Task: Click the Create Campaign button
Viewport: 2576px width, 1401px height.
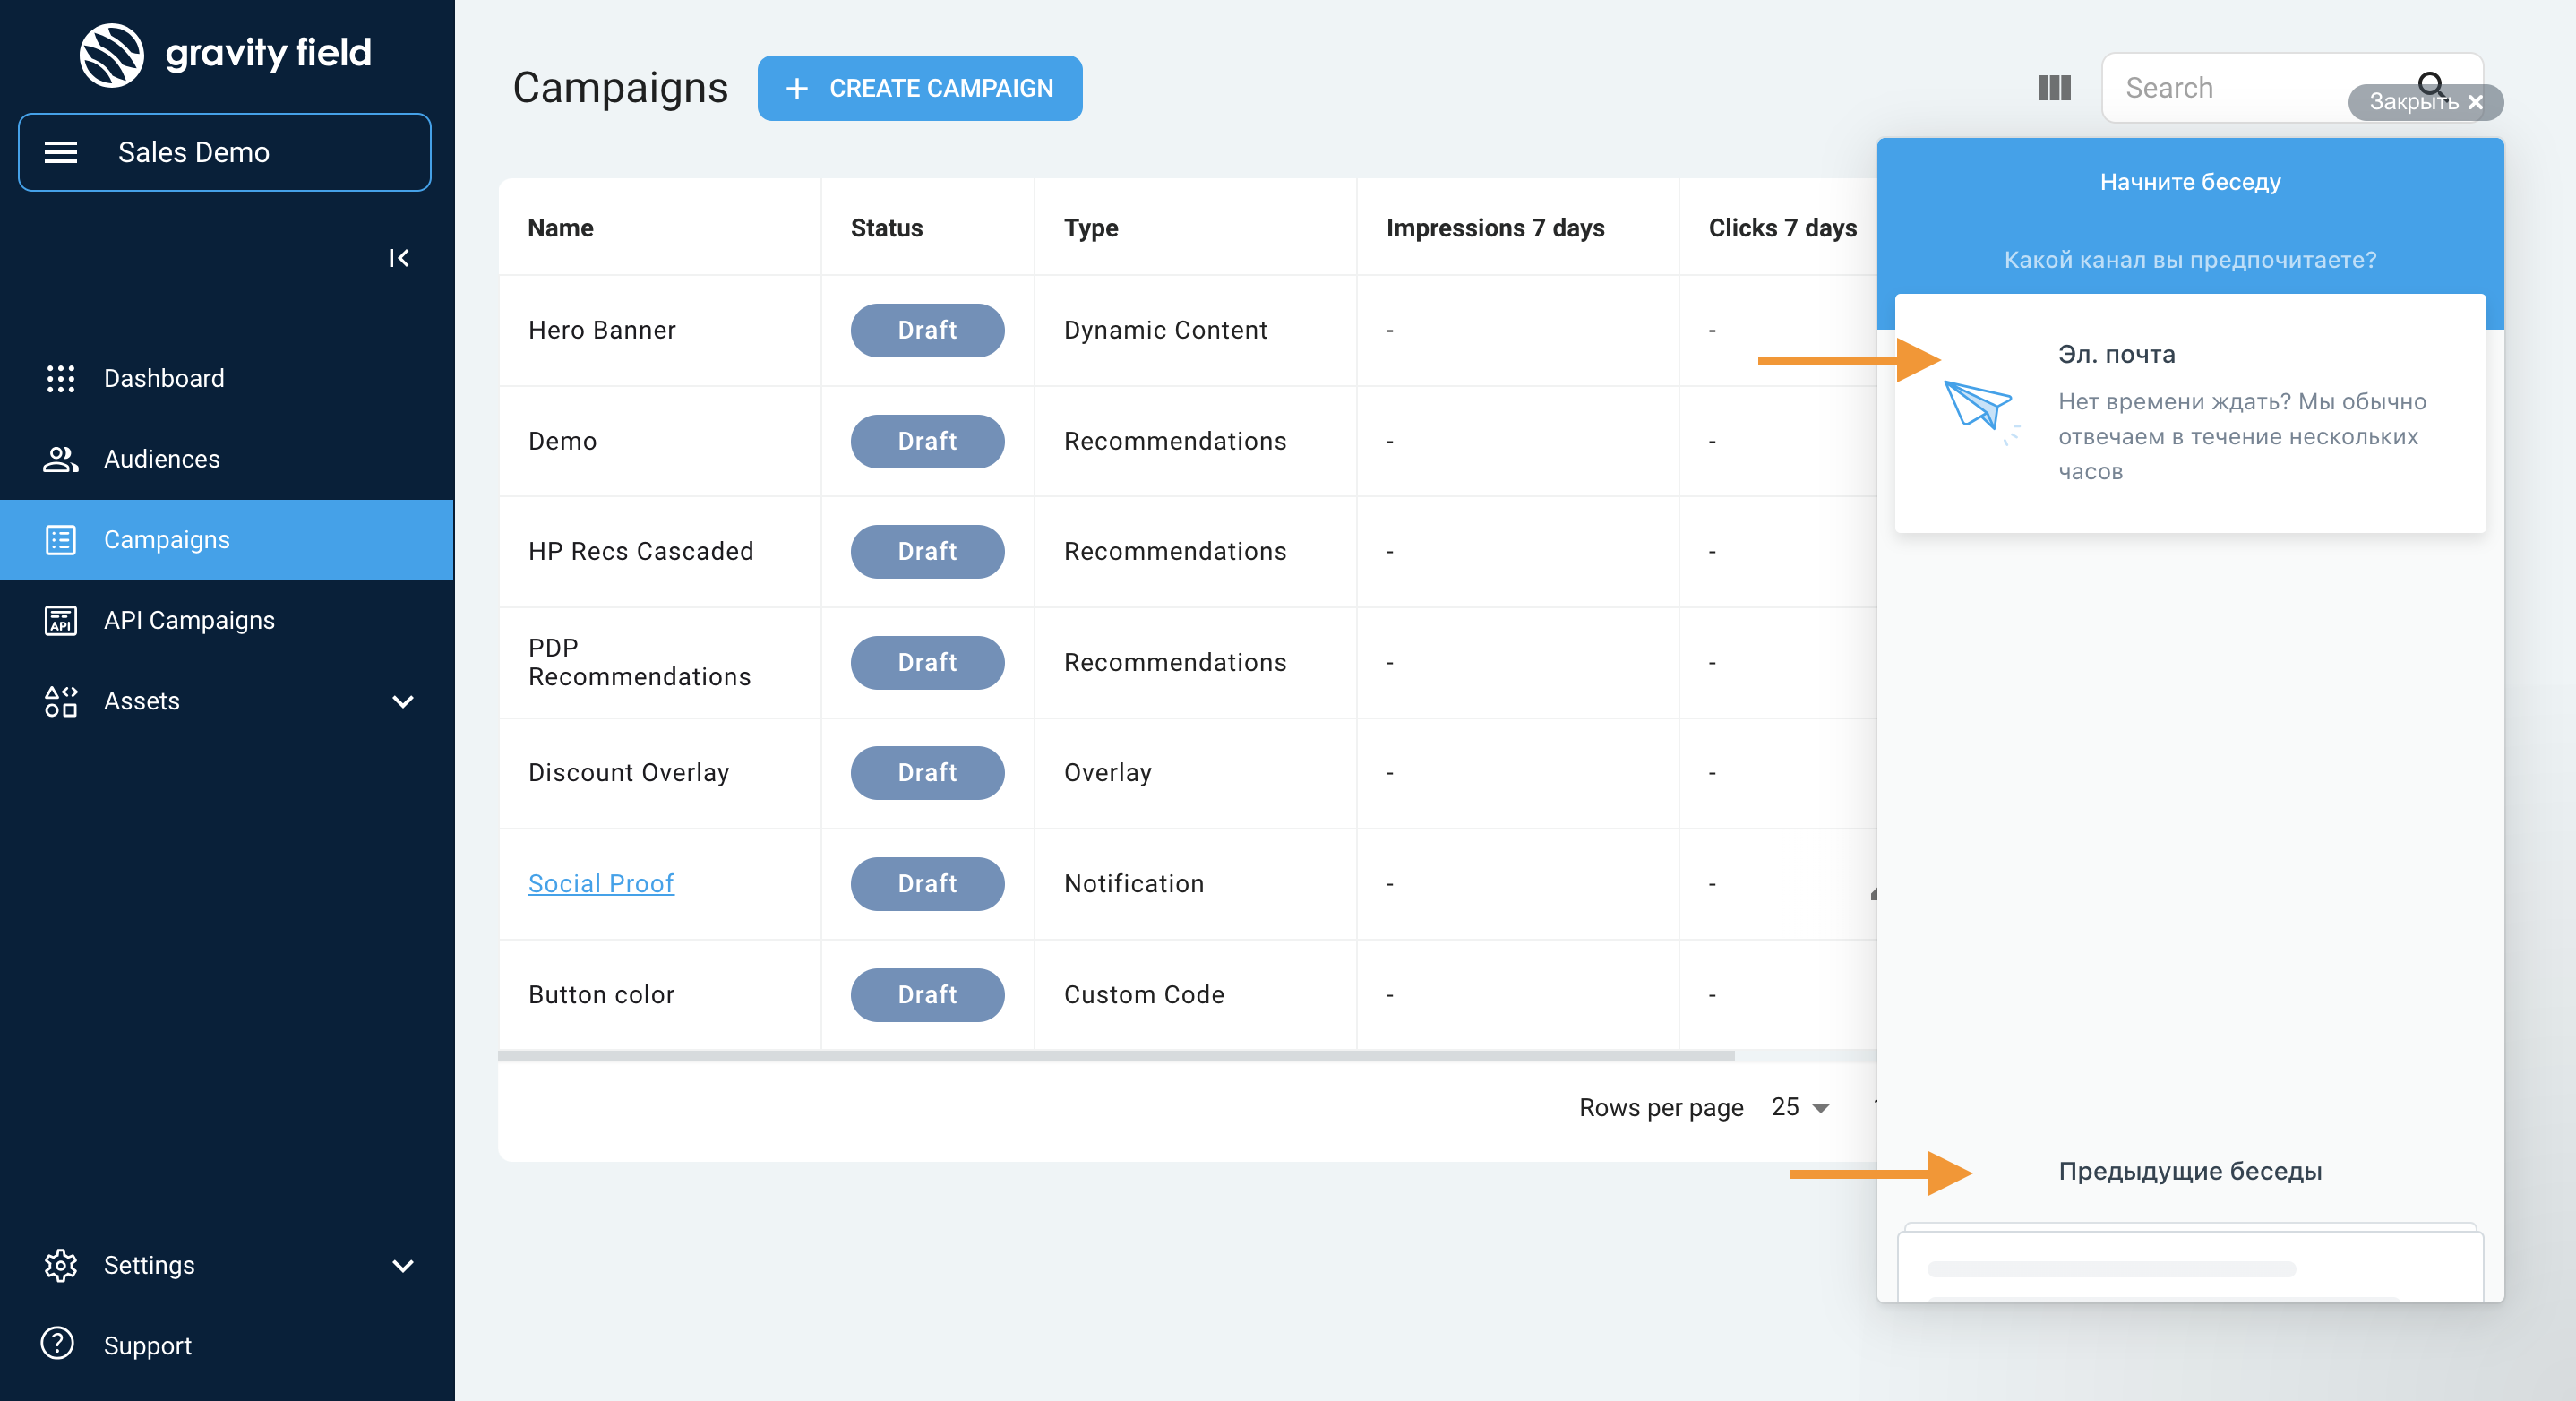Action: 919,88
